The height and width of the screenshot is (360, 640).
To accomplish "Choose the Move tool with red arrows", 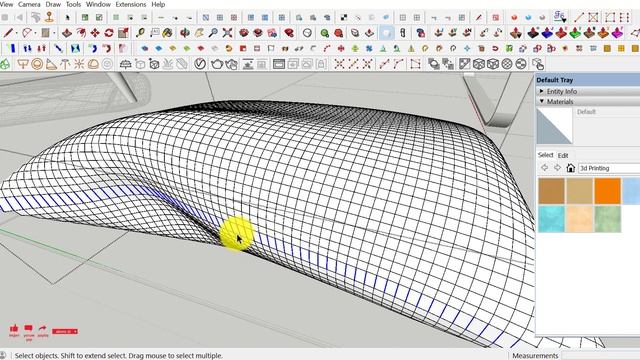I will pos(95,33).
